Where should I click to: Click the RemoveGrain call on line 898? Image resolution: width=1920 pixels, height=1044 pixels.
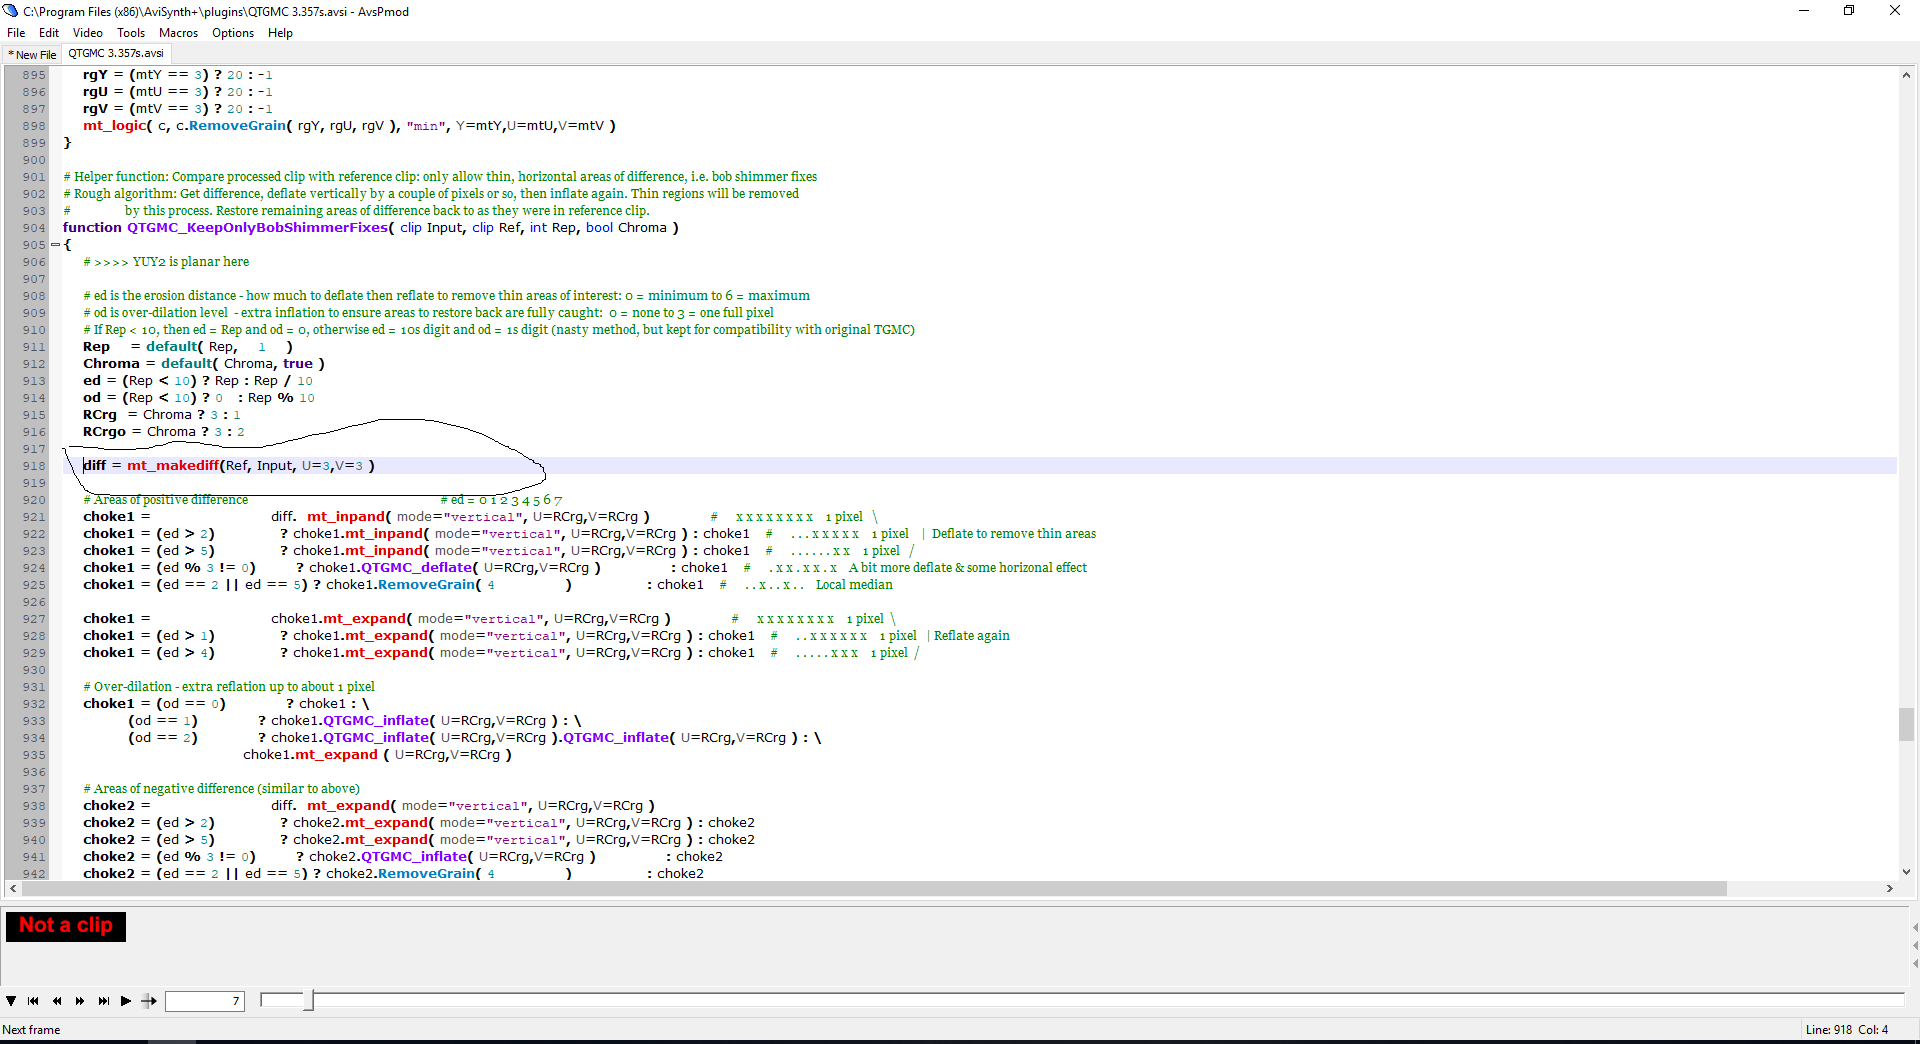[237, 126]
